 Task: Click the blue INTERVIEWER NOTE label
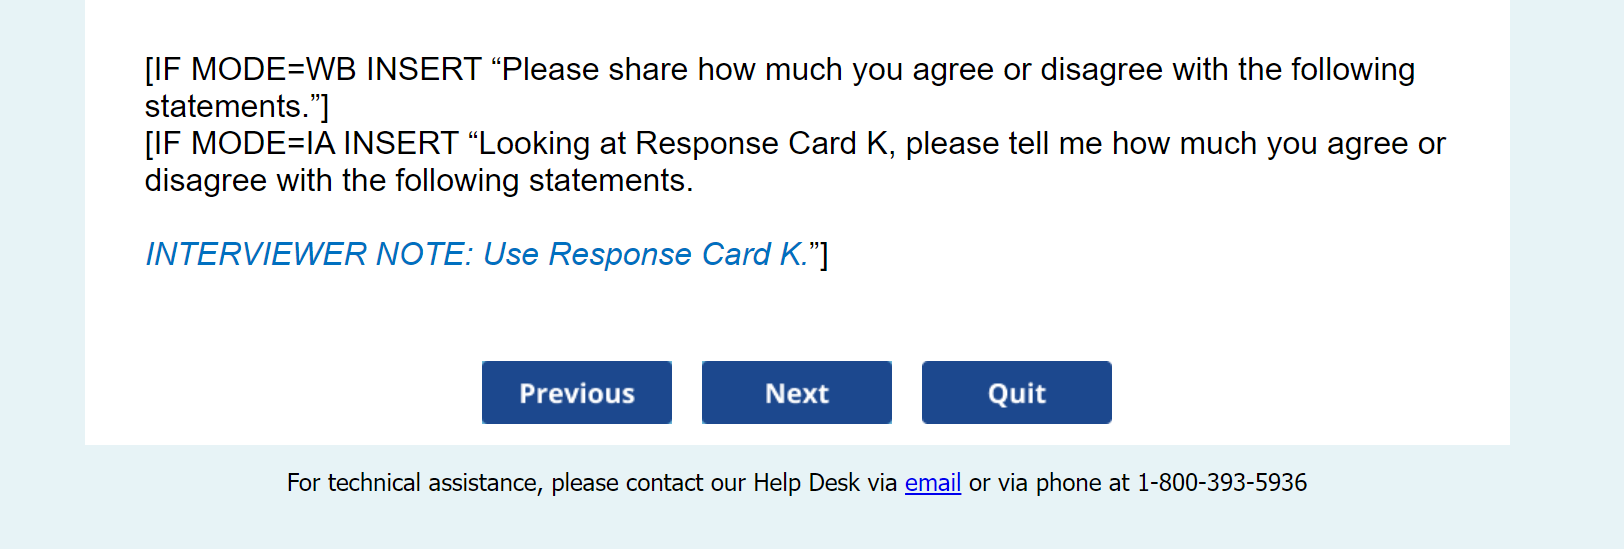tap(309, 255)
